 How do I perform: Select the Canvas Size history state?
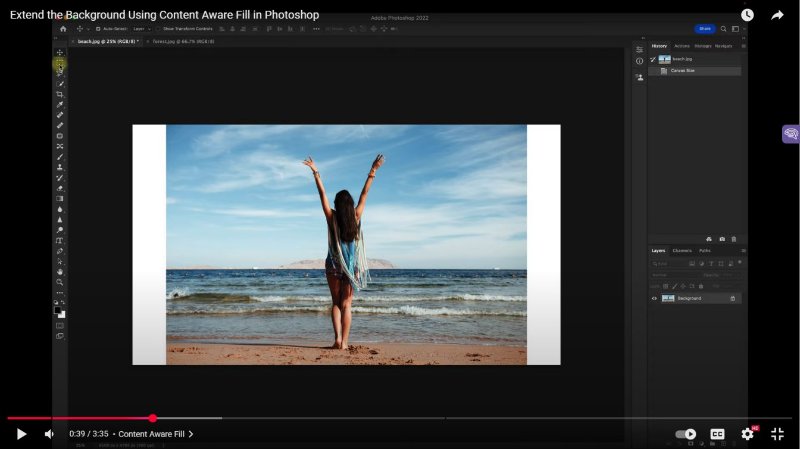coord(683,71)
